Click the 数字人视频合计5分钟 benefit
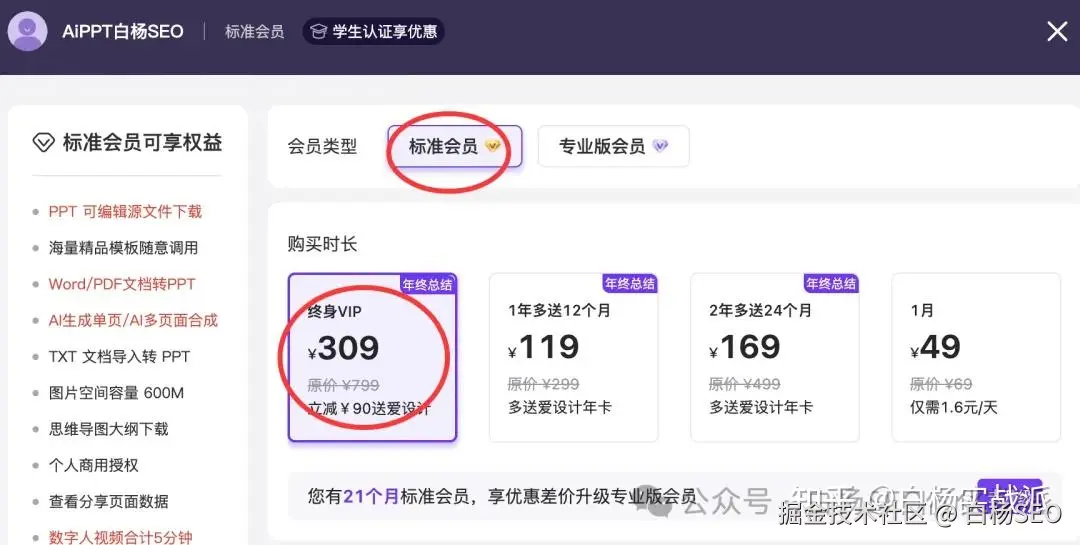The height and width of the screenshot is (545, 1080). (x=121, y=537)
